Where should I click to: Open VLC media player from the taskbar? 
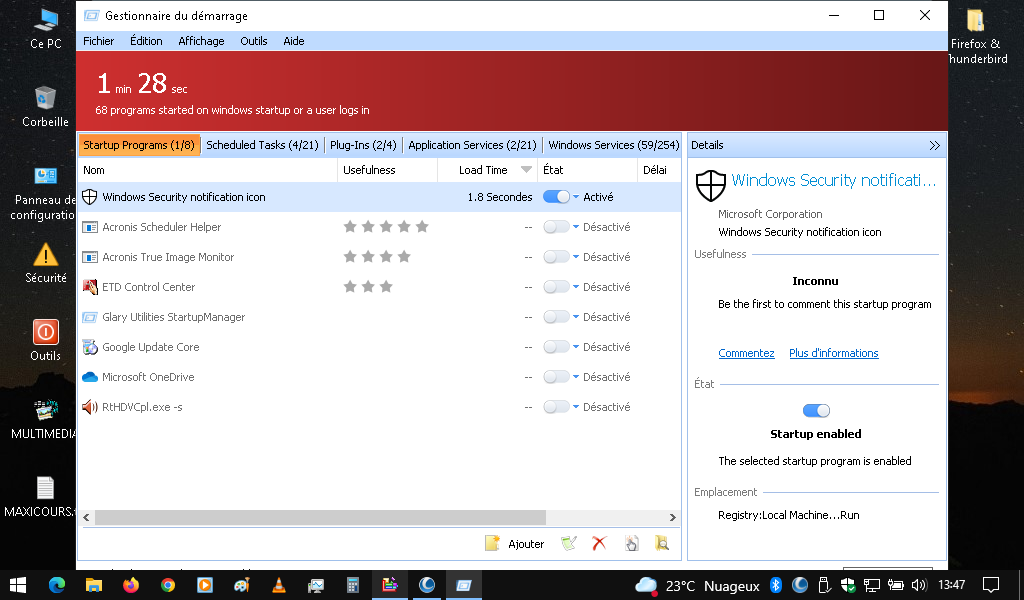[x=279, y=585]
